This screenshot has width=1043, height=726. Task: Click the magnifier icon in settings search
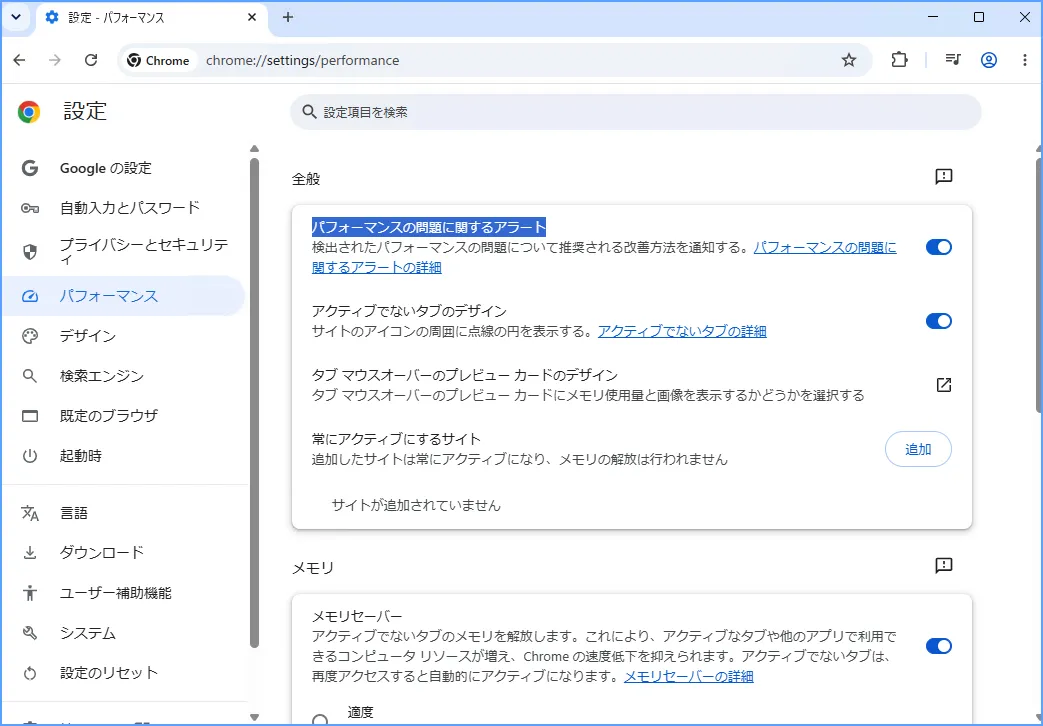[309, 112]
